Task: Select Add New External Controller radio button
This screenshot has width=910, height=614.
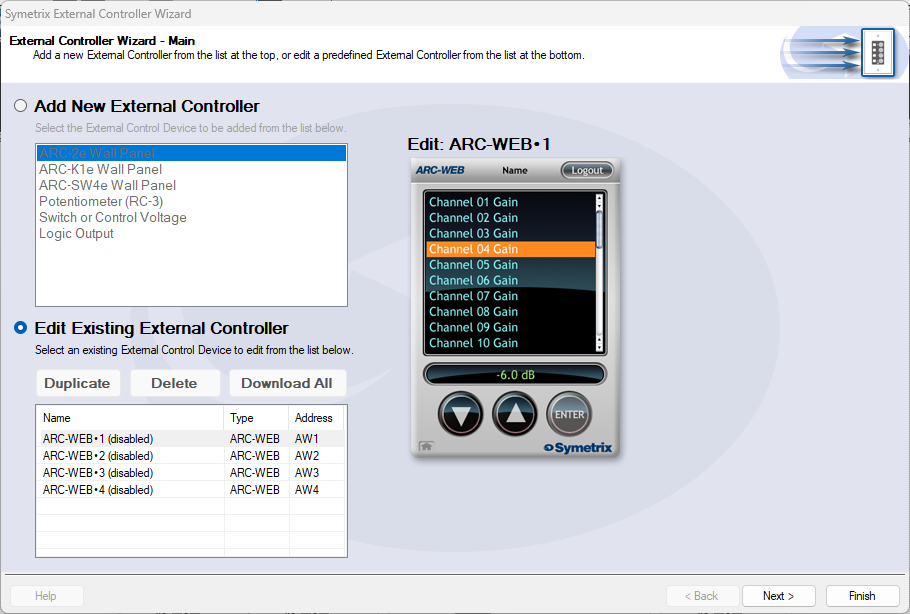Action: [21, 106]
